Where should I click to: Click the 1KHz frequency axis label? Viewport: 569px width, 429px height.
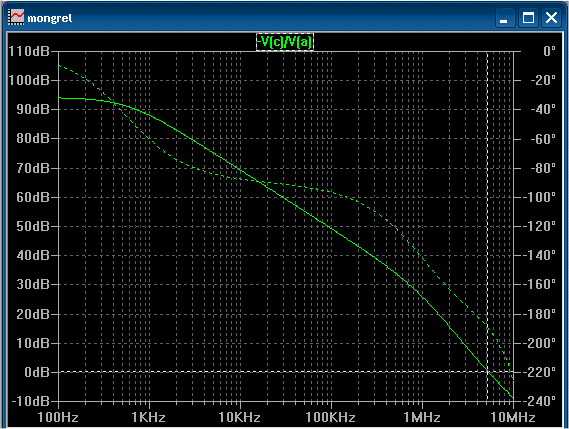coord(149,417)
